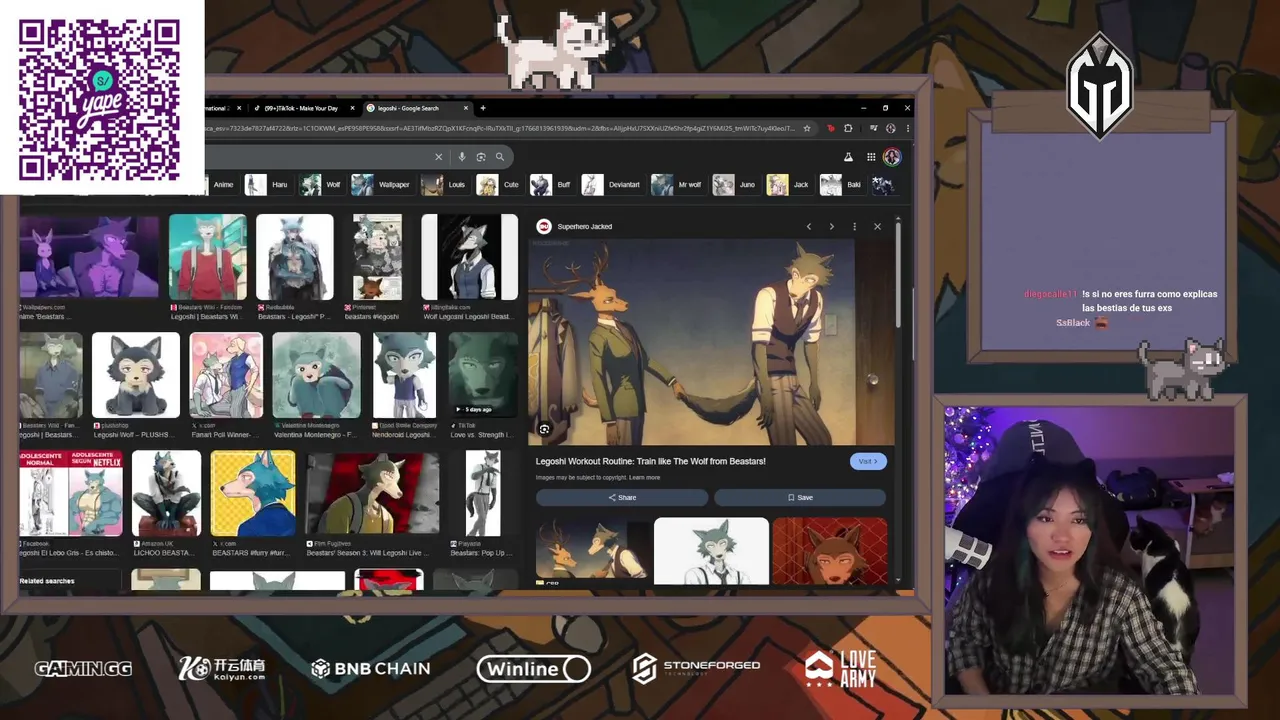Click the magnifier search icon
This screenshot has height=720, width=1280.
[500, 157]
